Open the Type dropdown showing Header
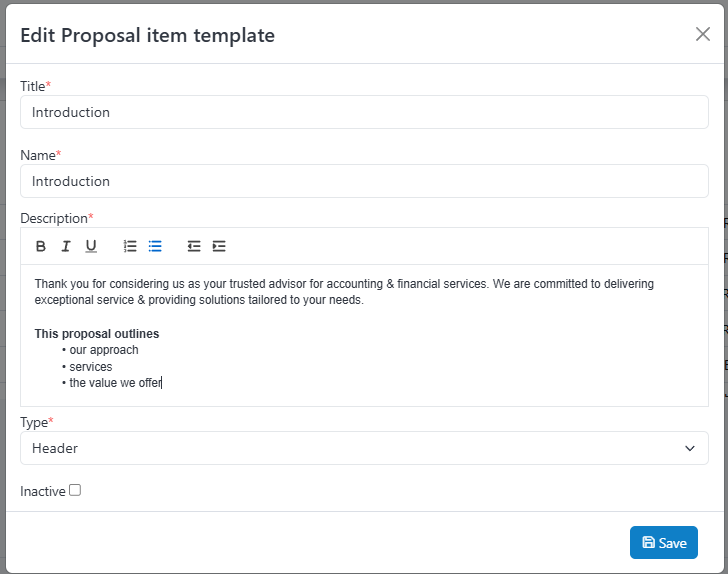Image resolution: width=728 pixels, height=574 pixels. pos(364,448)
